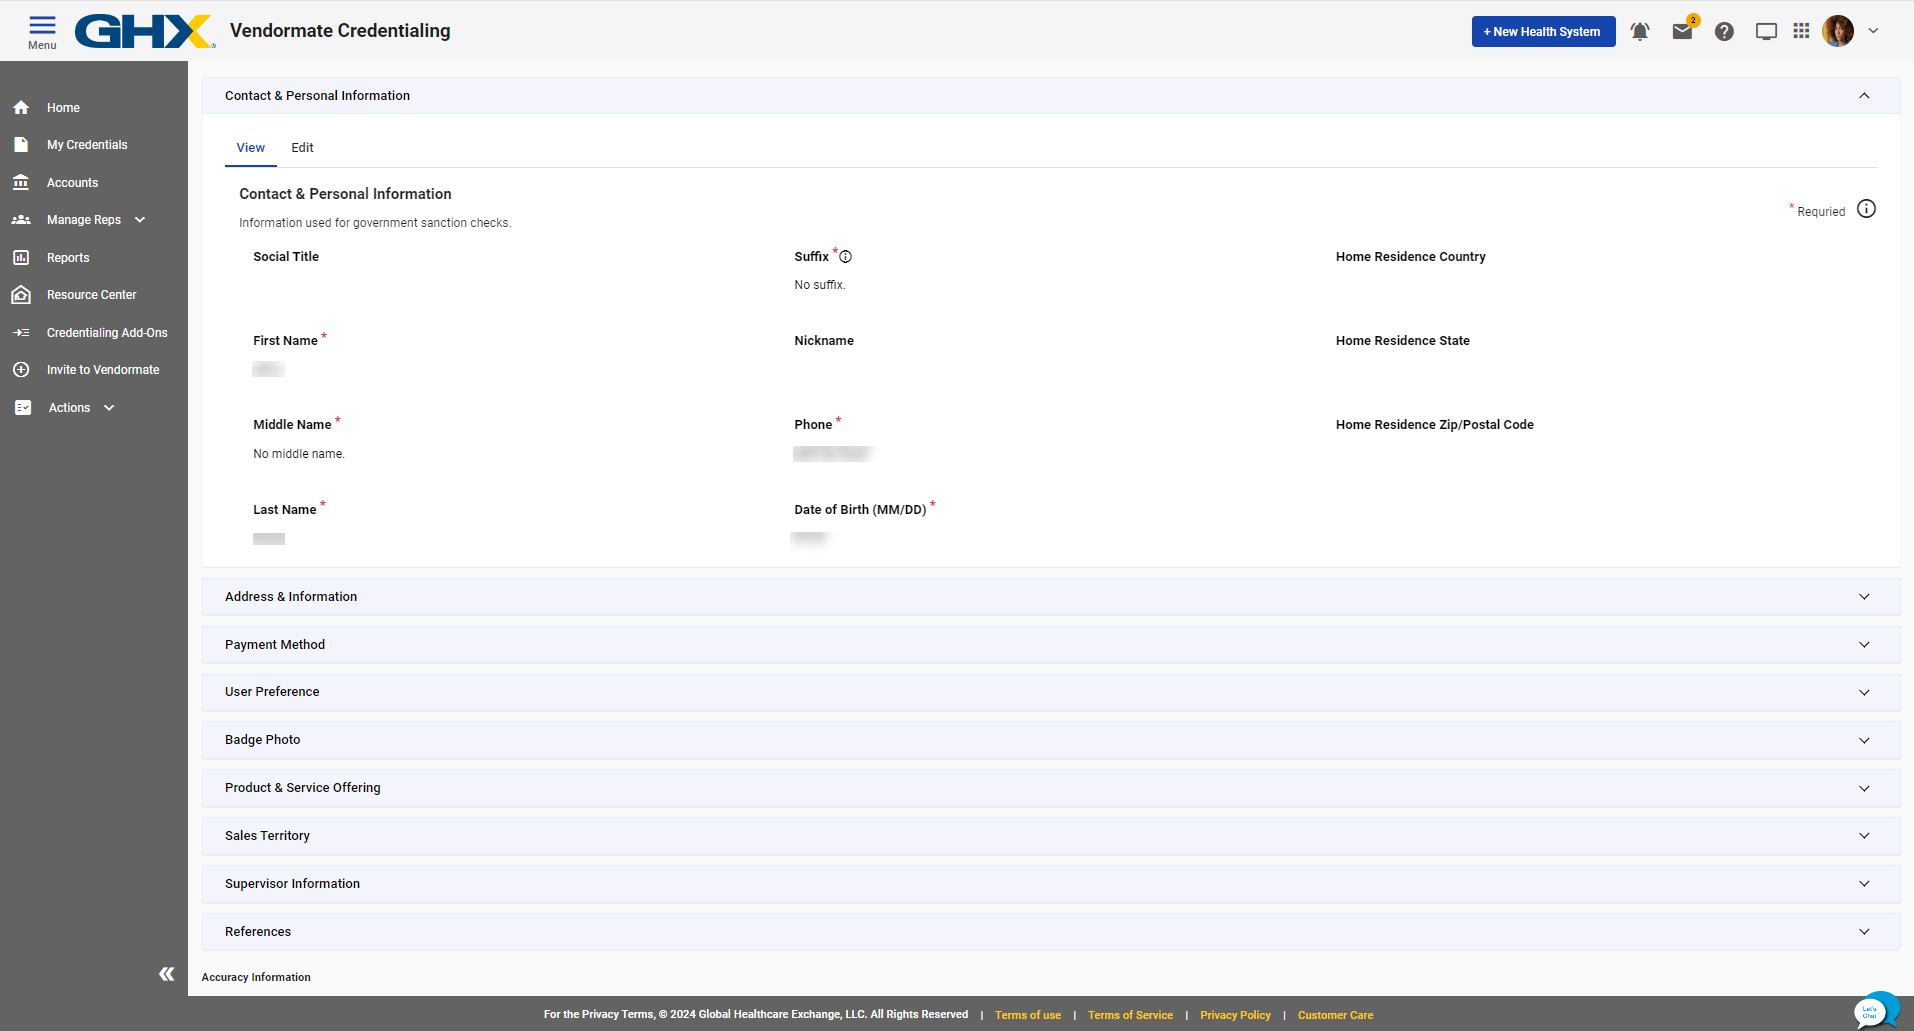
Task: Expand the References section
Action: click(x=1051, y=932)
